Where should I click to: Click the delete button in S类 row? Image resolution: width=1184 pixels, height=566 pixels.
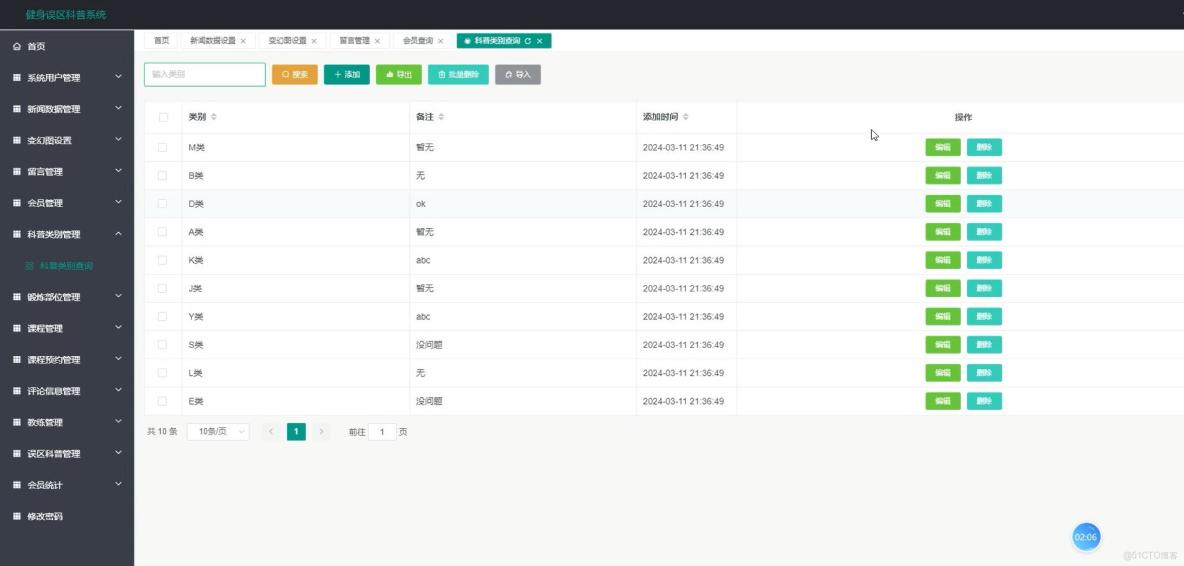tap(985, 345)
